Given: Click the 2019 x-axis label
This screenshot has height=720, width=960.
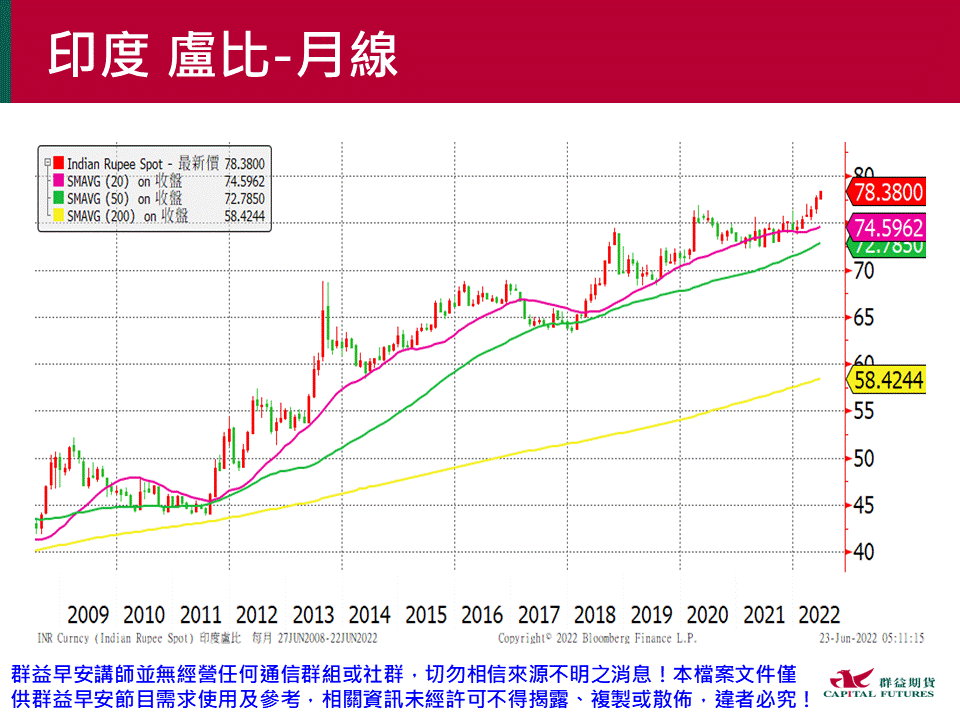Looking at the screenshot, I should point(651,615).
